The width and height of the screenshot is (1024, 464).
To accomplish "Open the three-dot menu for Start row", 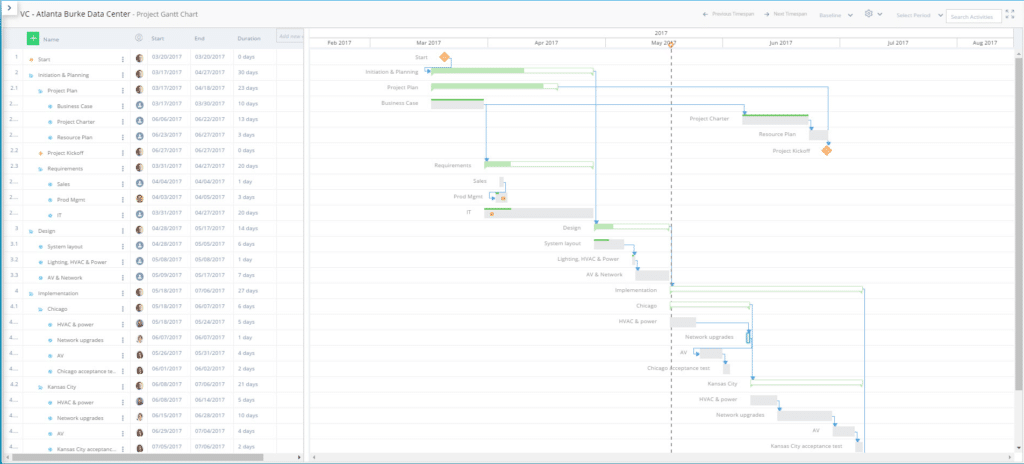I will click(x=122, y=59).
